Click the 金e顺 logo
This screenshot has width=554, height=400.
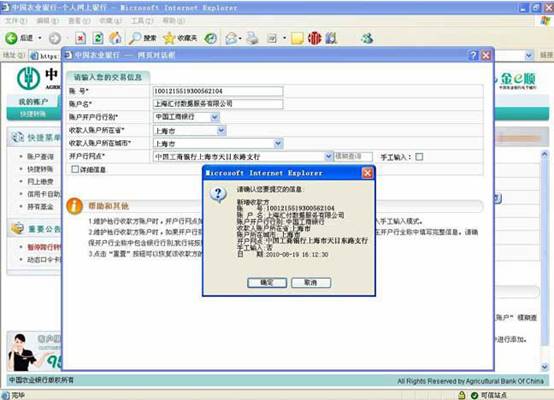pyautogui.click(x=518, y=80)
